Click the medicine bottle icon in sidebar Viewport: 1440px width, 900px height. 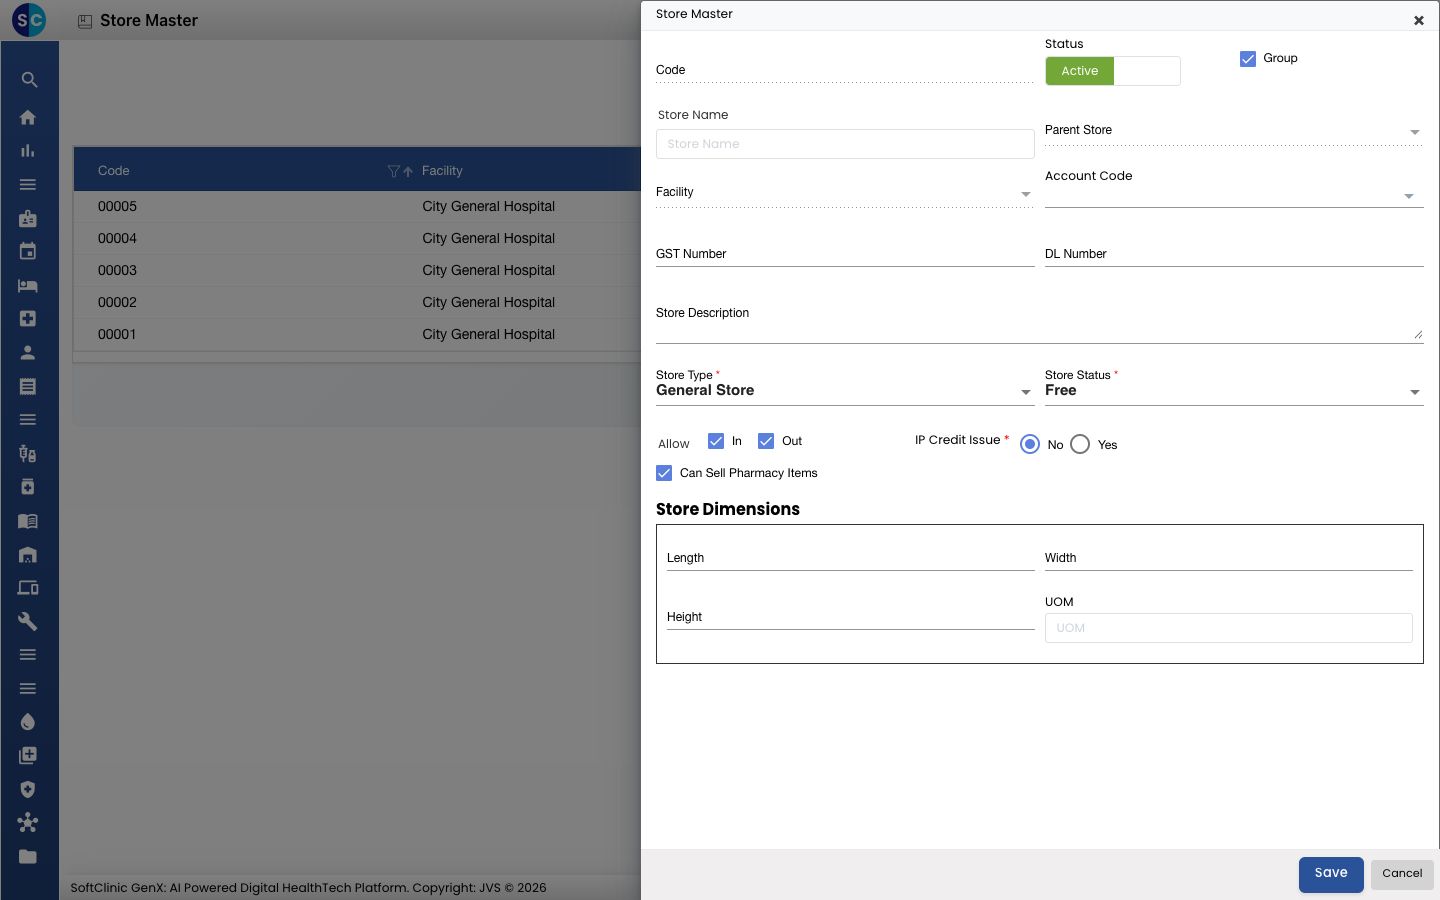click(x=28, y=487)
